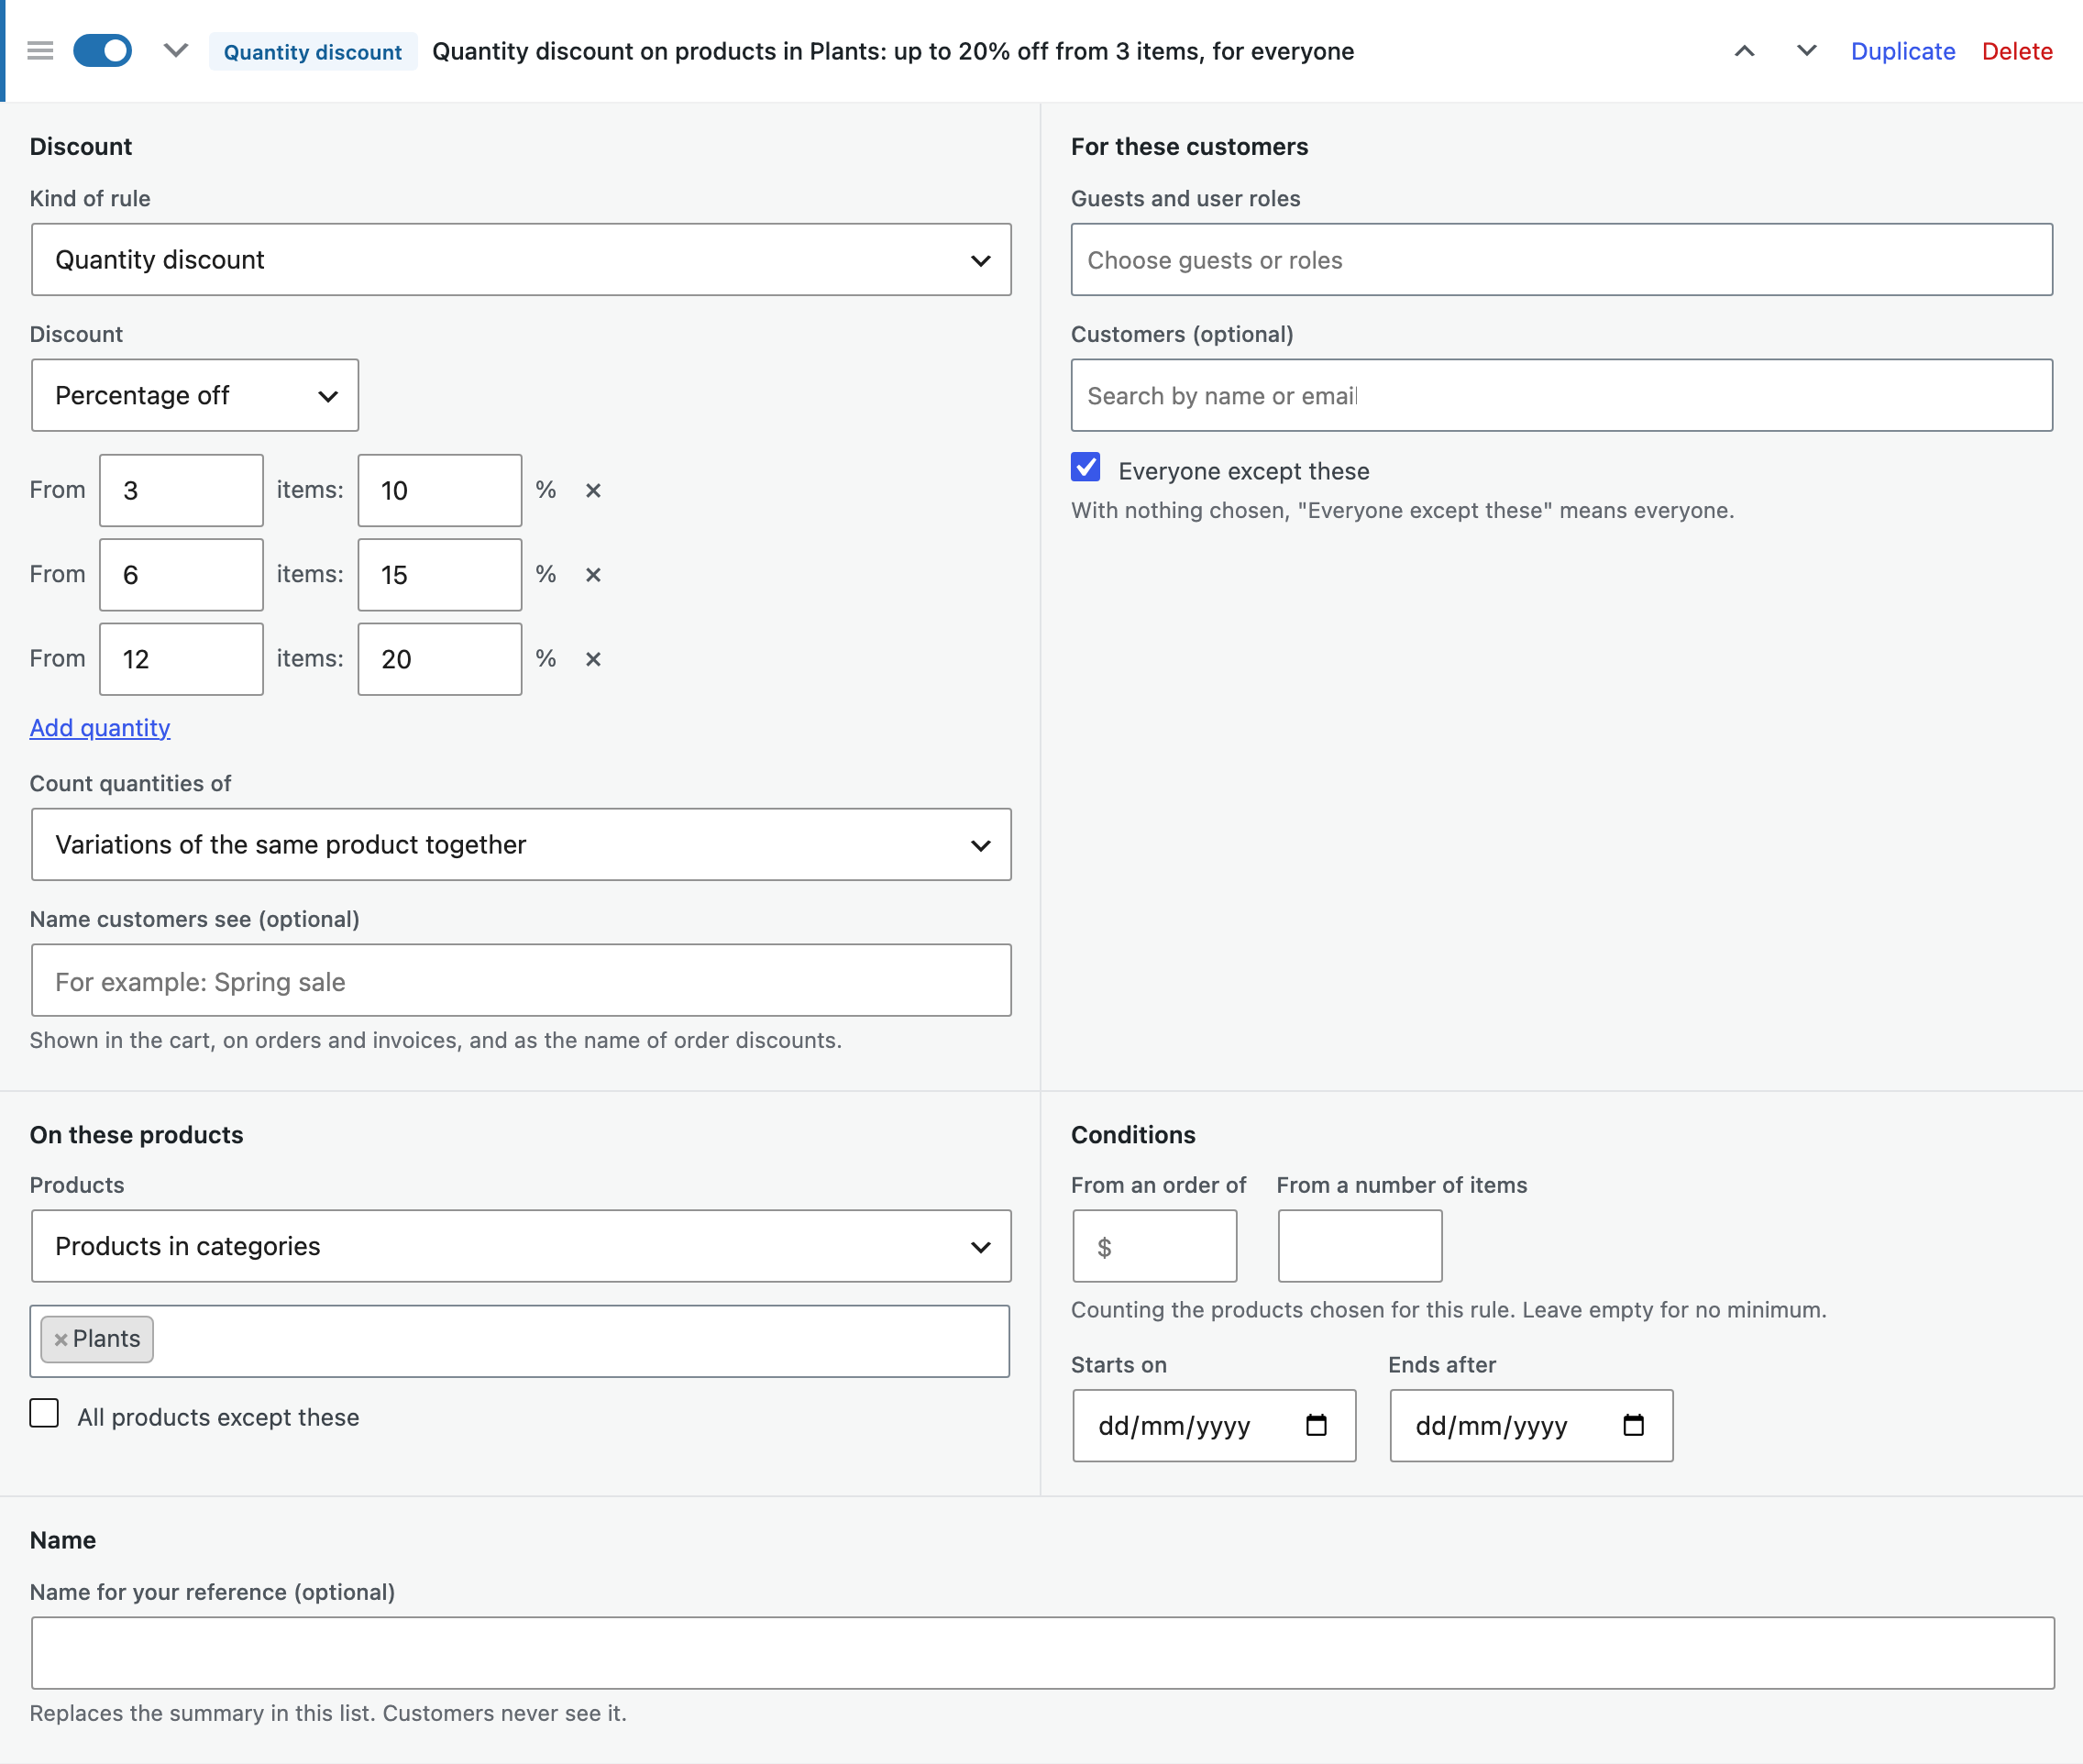Image resolution: width=2083 pixels, height=1764 pixels.
Task: Uncheck Everyone except these checkbox
Action: pos(1086,468)
